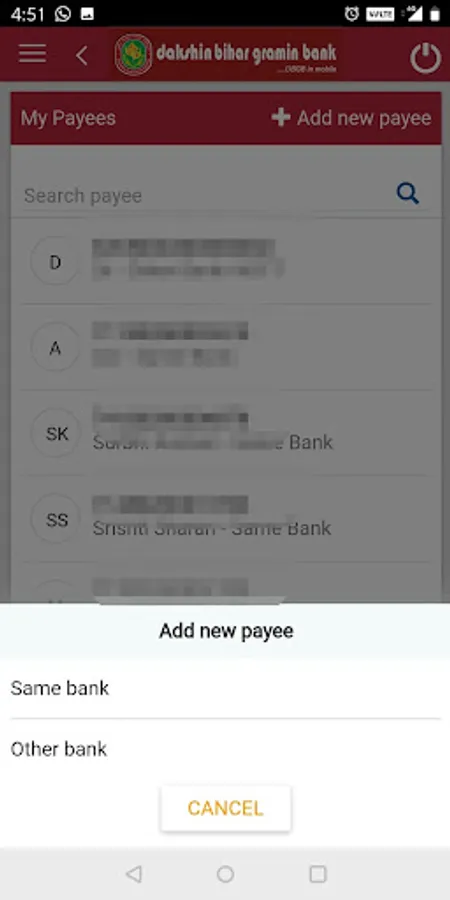Select the SK payee avatar
The width and height of the screenshot is (450, 900).
coord(55,434)
